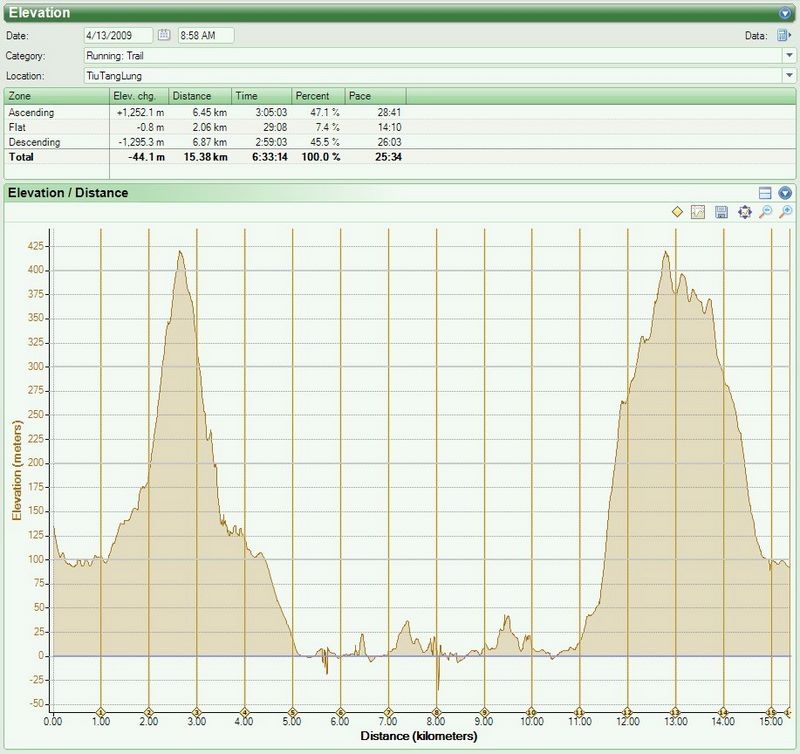The height and width of the screenshot is (754, 800).
Task: Click the yellow diamond lap markers icon
Action: tap(677, 212)
